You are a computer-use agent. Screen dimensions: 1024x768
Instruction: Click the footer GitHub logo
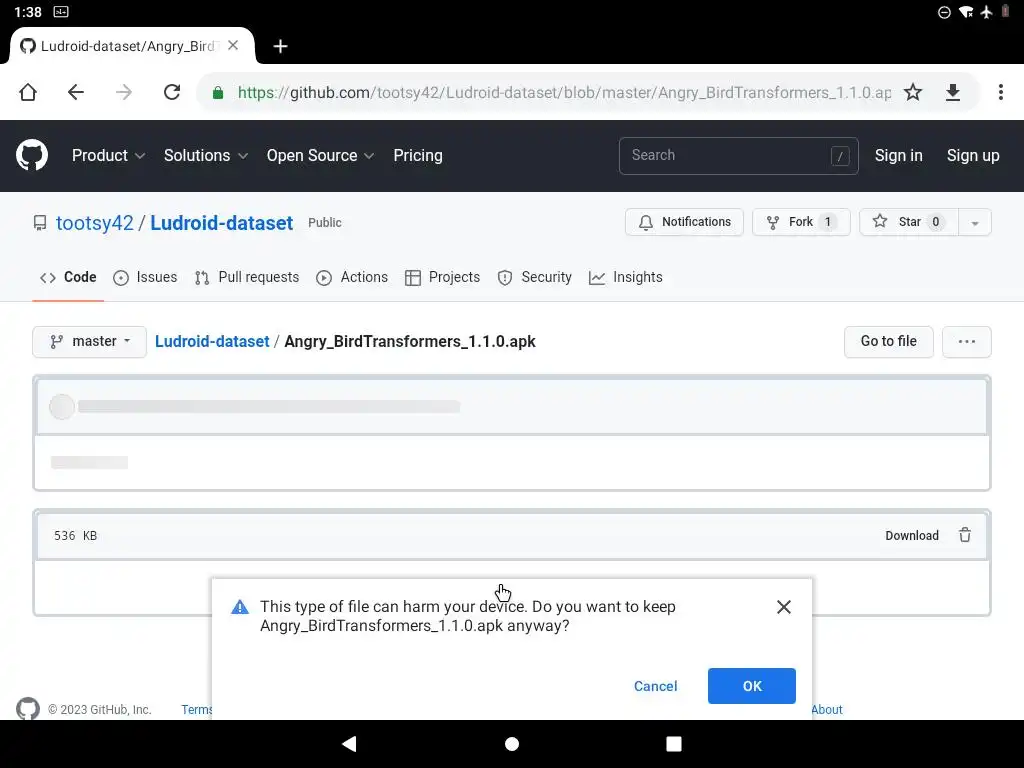coord(27,708)
